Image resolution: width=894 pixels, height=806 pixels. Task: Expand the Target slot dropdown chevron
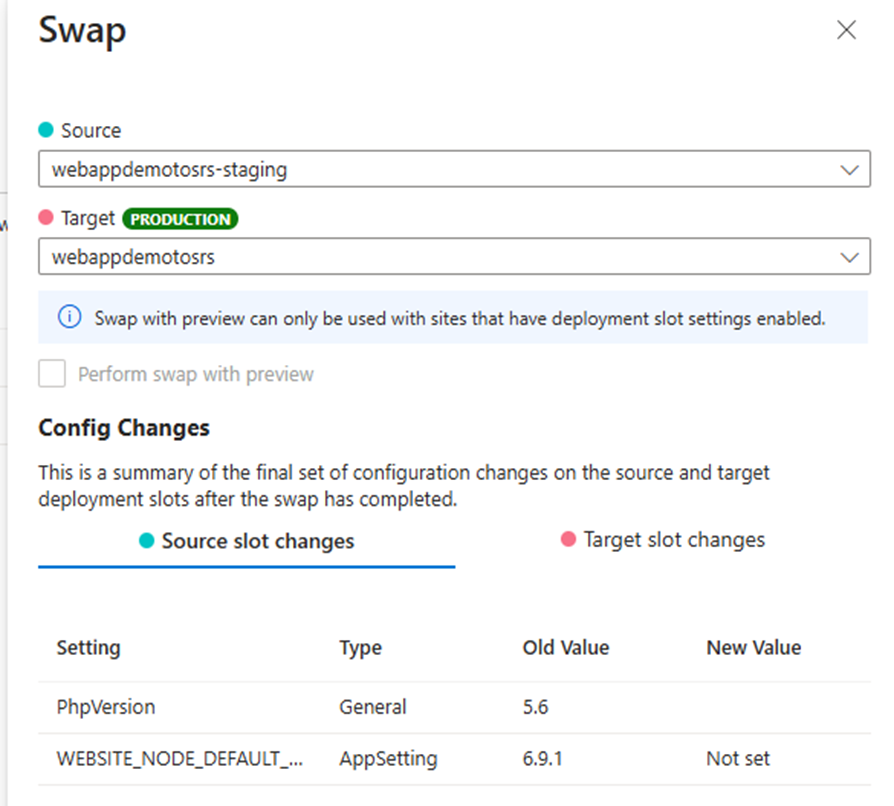[849, 258]
